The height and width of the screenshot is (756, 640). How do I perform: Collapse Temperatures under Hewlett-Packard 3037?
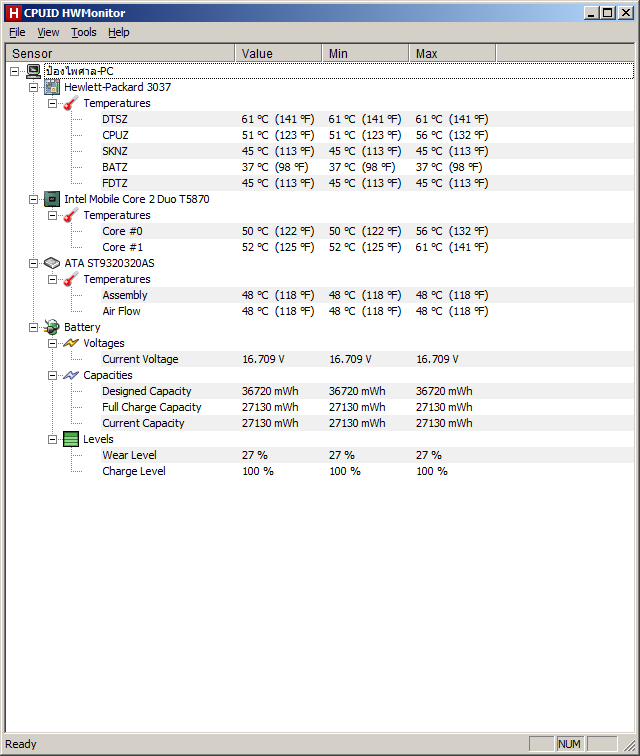(x=52, y=103)
